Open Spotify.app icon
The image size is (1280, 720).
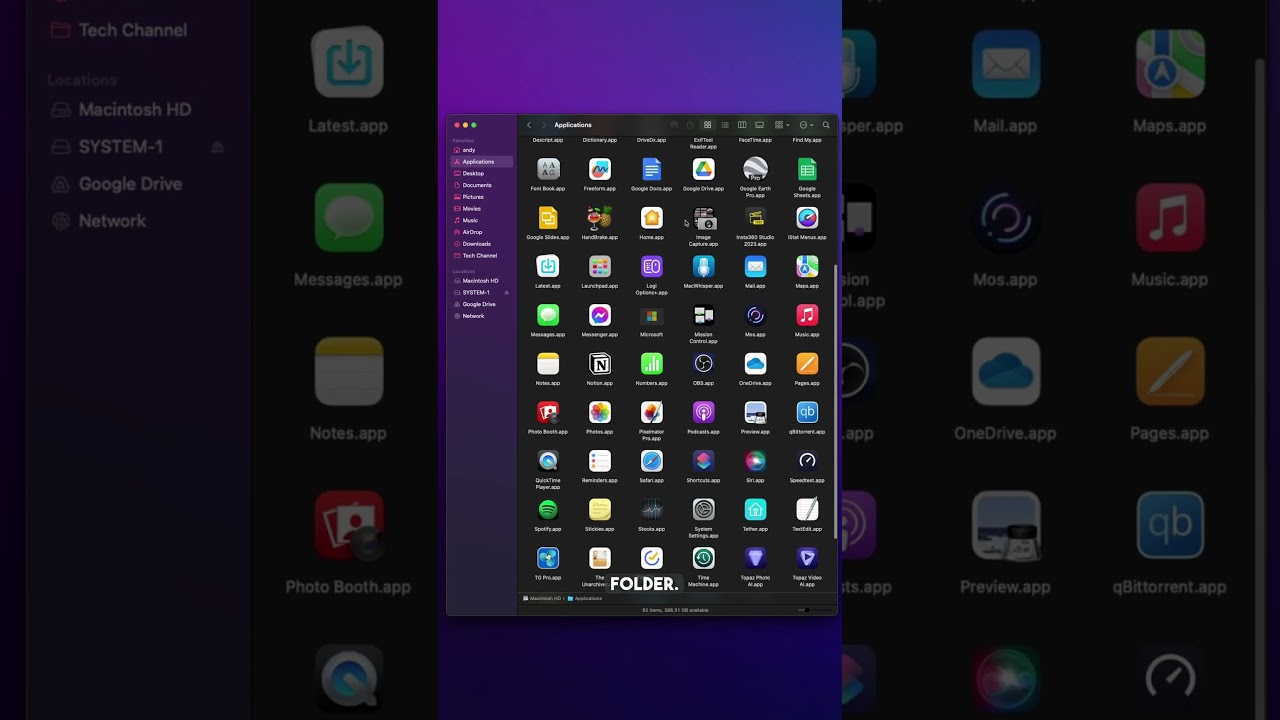548,509
